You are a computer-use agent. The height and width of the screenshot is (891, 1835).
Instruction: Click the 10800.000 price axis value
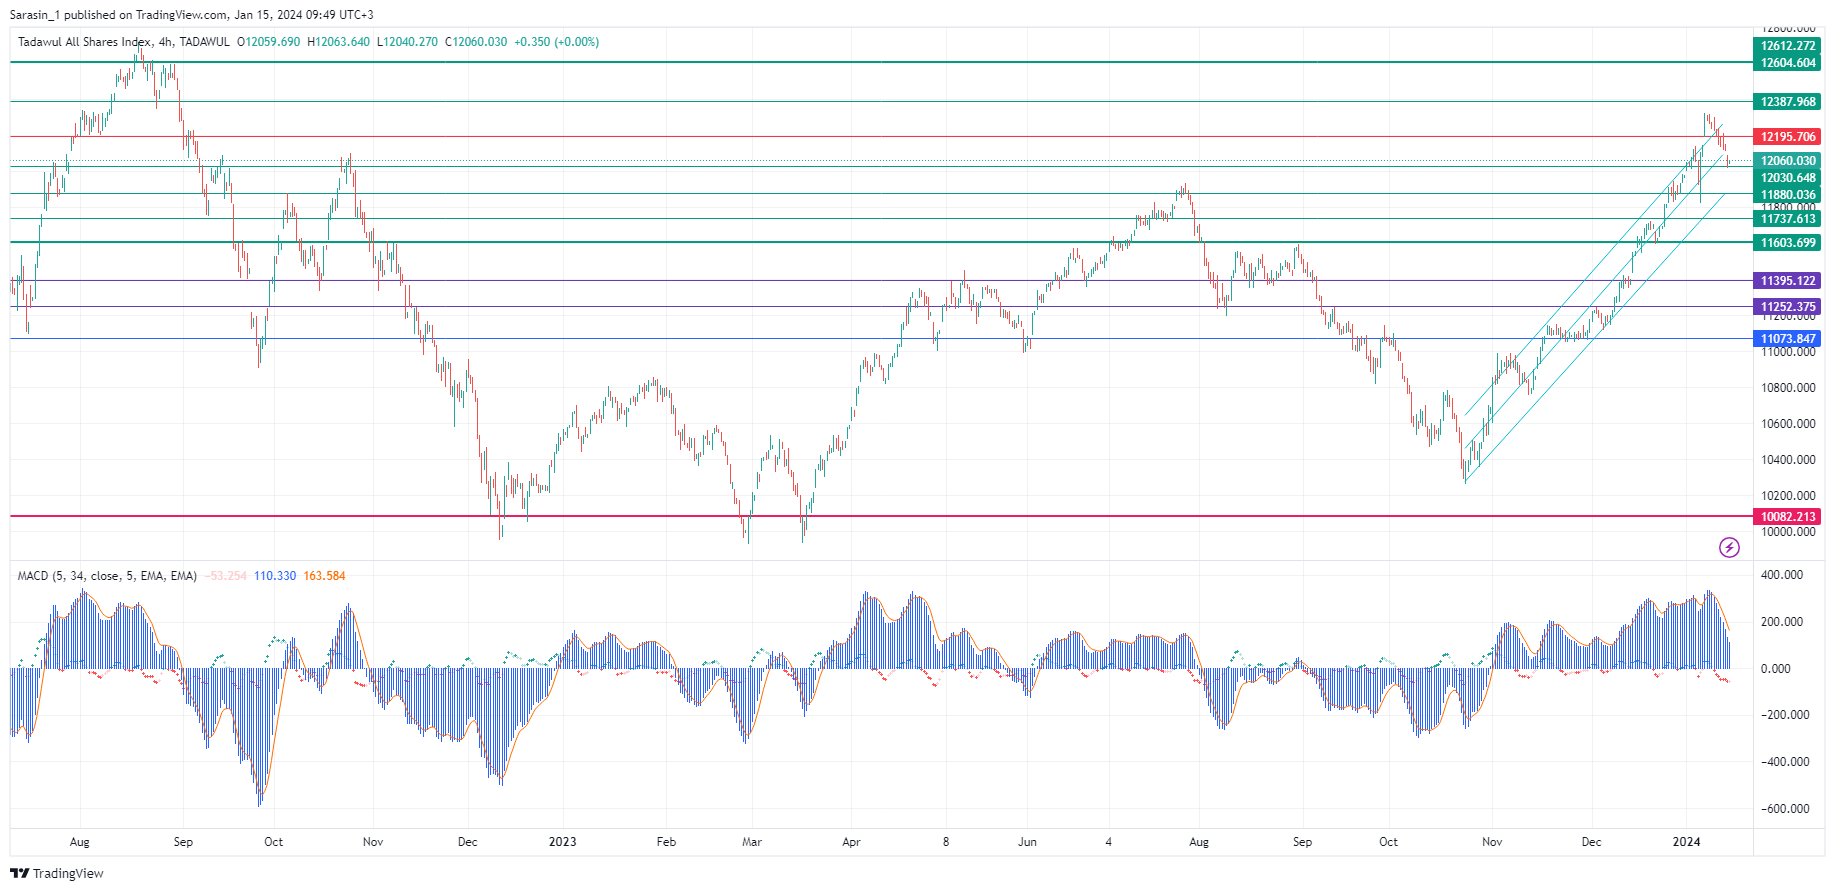pyautogui.click(x=1788, y=388)
